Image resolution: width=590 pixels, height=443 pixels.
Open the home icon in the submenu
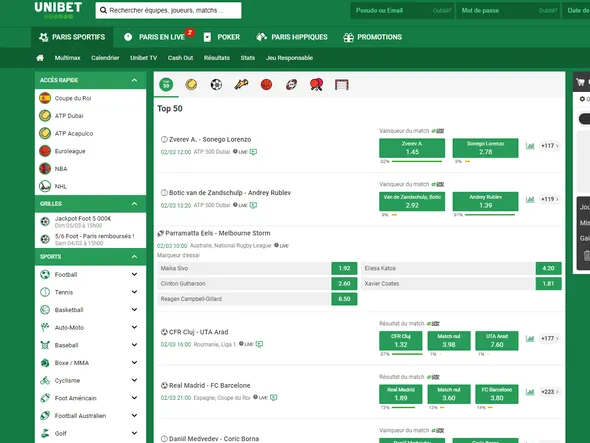coord(40,58)
